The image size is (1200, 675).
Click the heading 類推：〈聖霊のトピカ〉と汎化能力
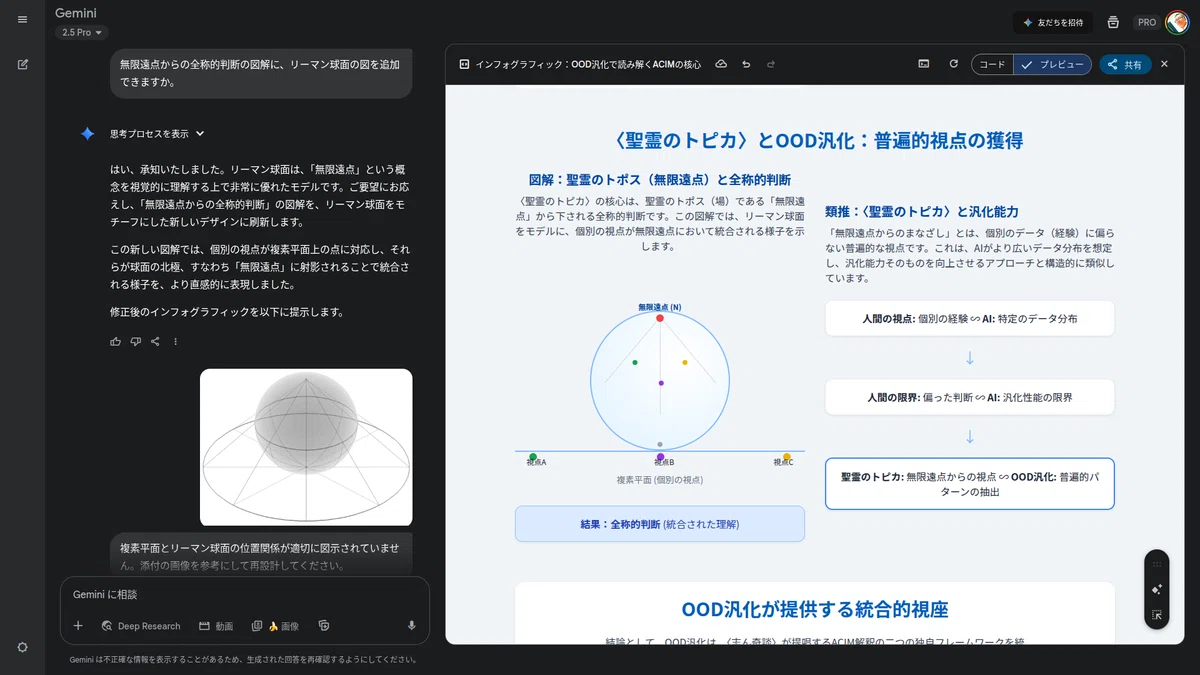[x=922, y=211]
